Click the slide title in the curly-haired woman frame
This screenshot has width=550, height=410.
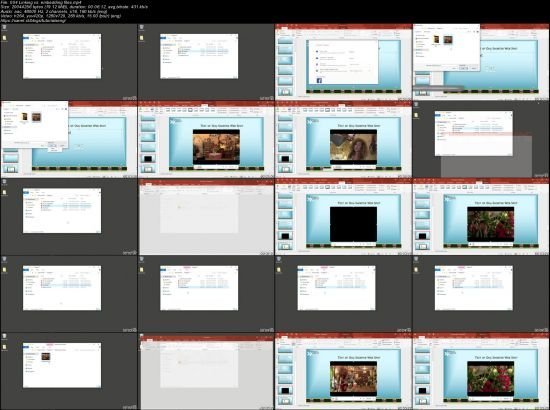coord(358,126)
